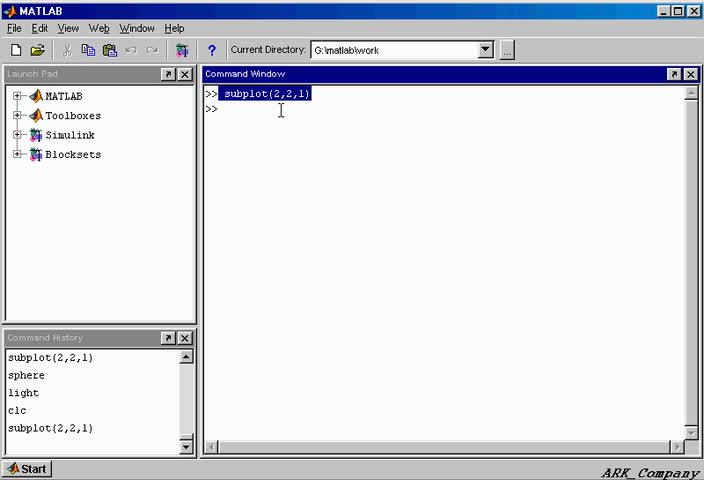
Task: Click the MATLAB icon in Launch Pad tree
Action: click(36, 96)
